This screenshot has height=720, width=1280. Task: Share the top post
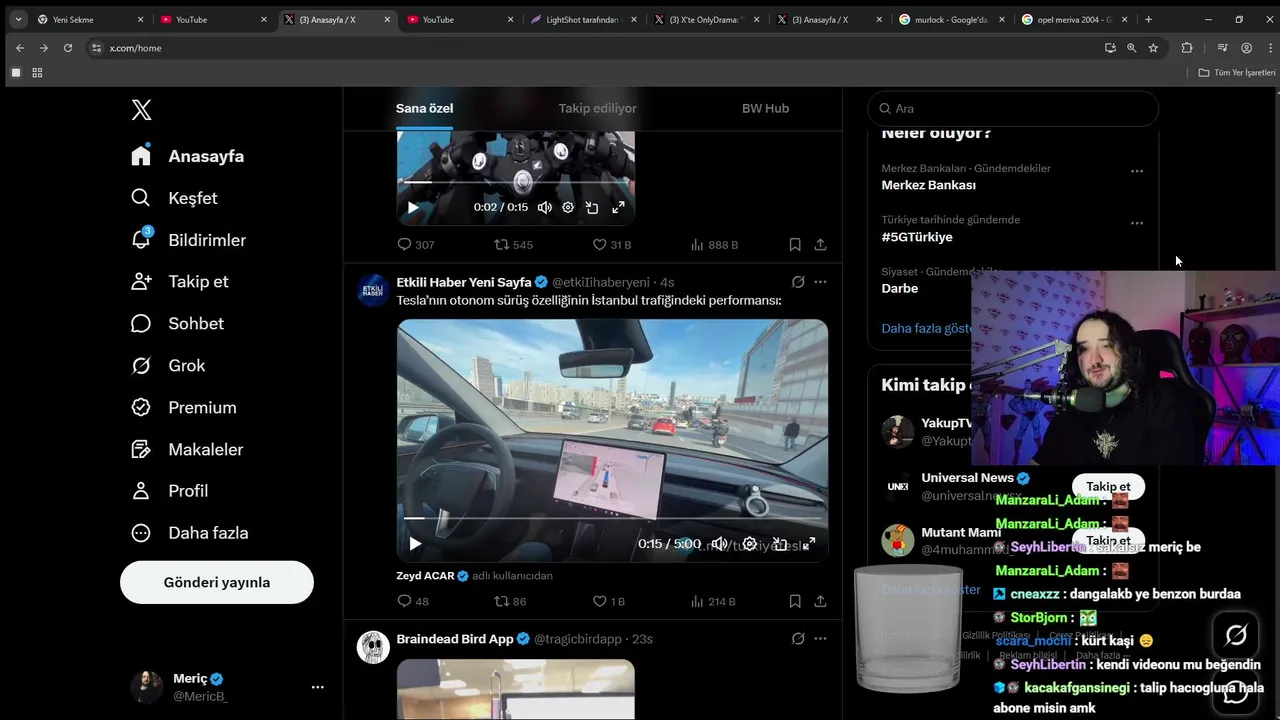coord(820,244)
